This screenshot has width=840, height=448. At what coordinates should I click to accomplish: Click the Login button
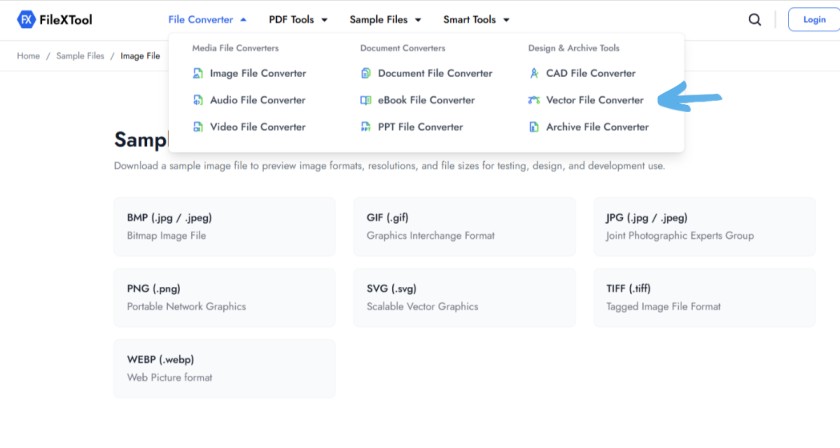pyautogui.click(x=814, y=20)
